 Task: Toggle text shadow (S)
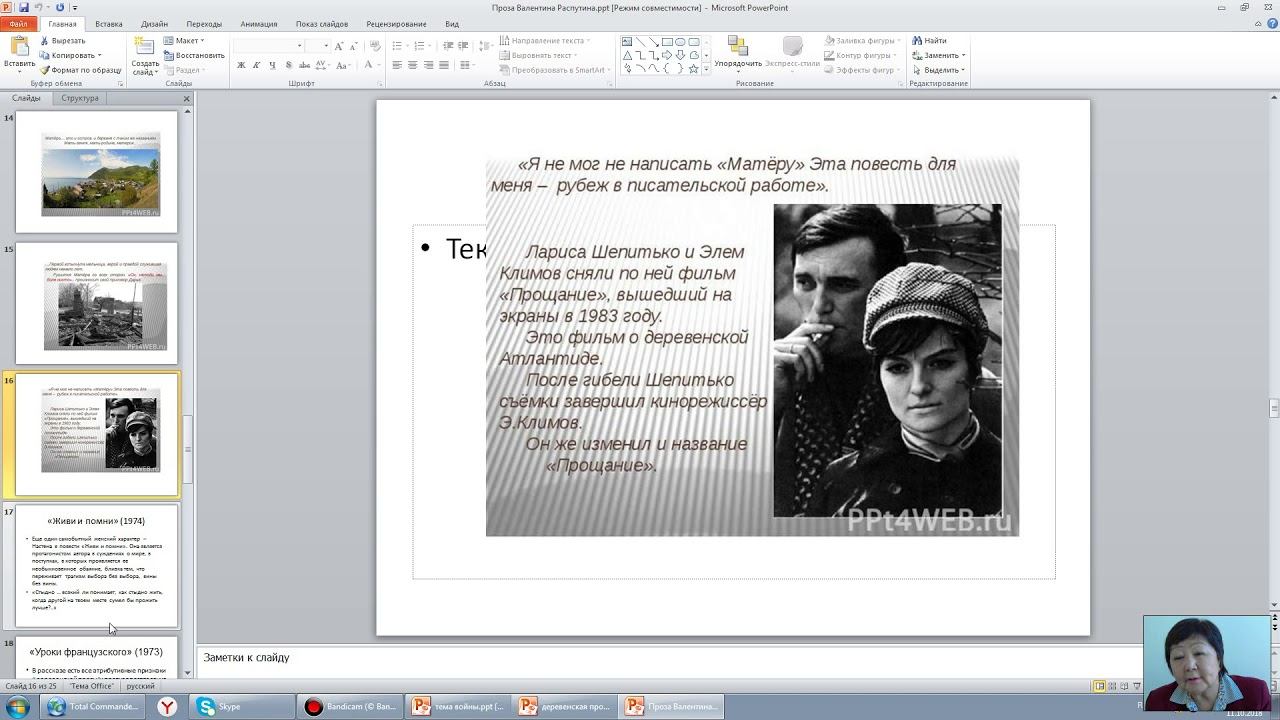point(287,65)
